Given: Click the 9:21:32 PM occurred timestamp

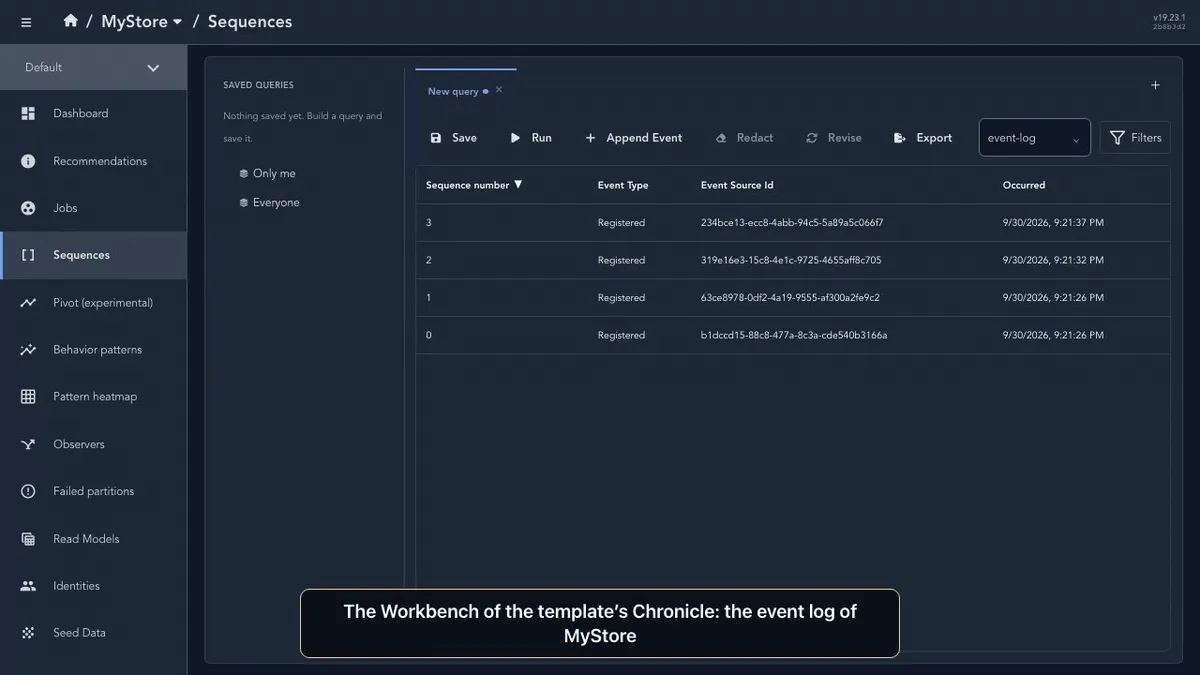Looking at the screenshot, I should tap(1053, 260).
